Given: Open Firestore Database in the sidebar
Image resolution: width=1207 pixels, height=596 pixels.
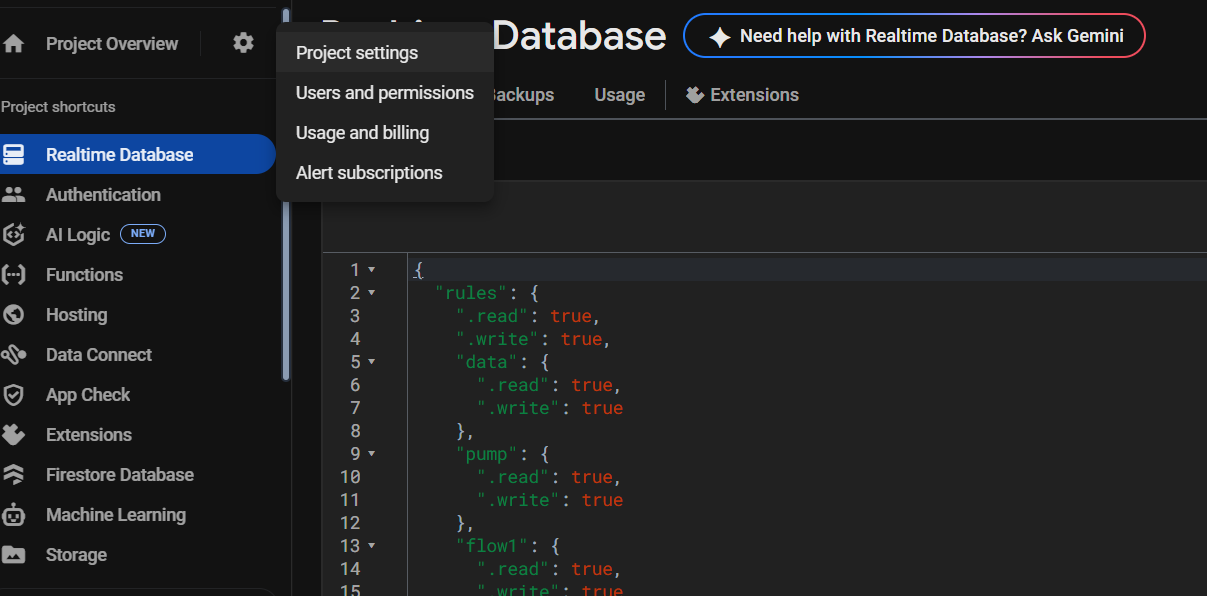Looking at the screenshot, I should coord(119,475).
